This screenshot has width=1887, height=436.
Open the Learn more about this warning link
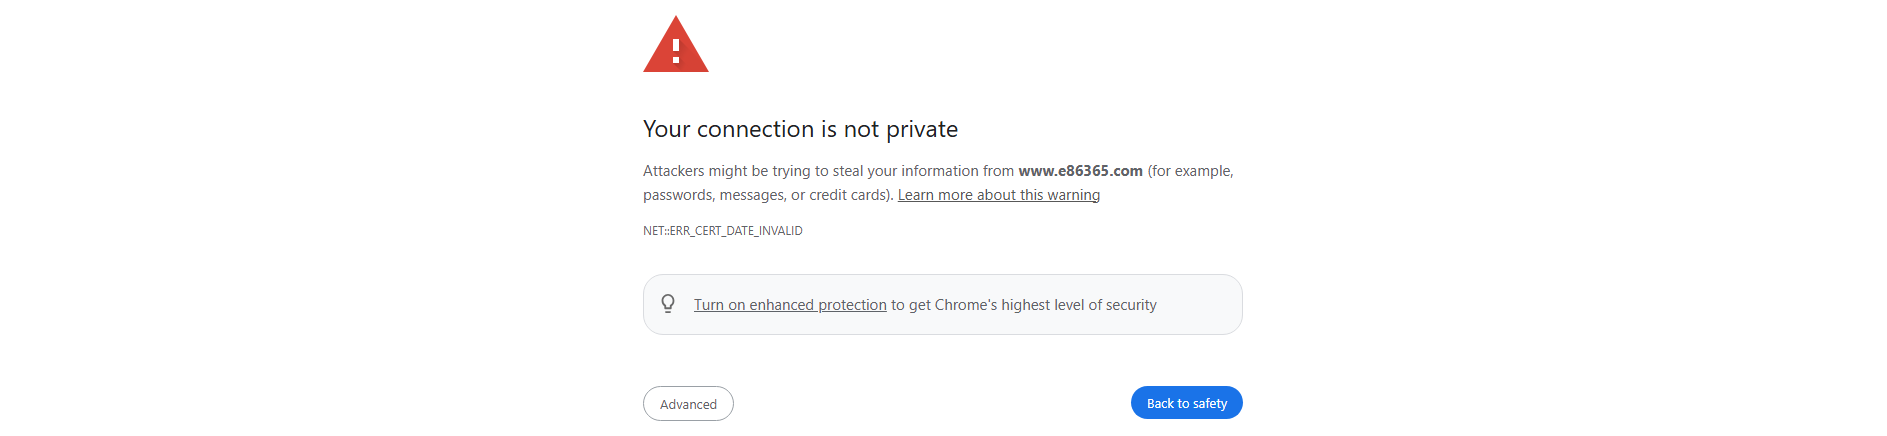999,195
